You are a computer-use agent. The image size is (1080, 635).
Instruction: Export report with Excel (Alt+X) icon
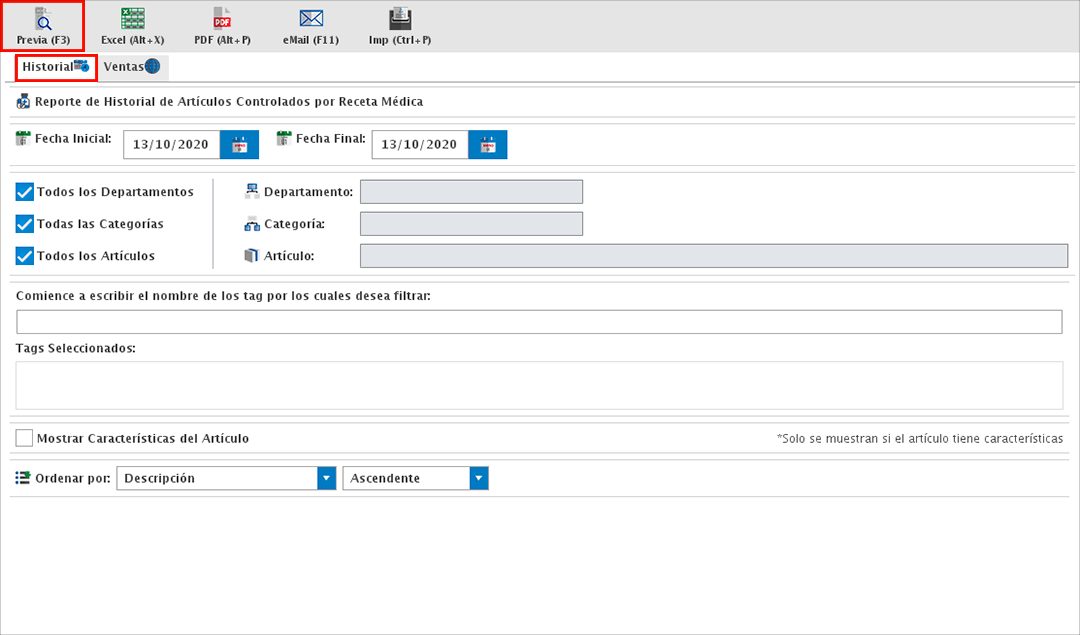tap(132, 19)
